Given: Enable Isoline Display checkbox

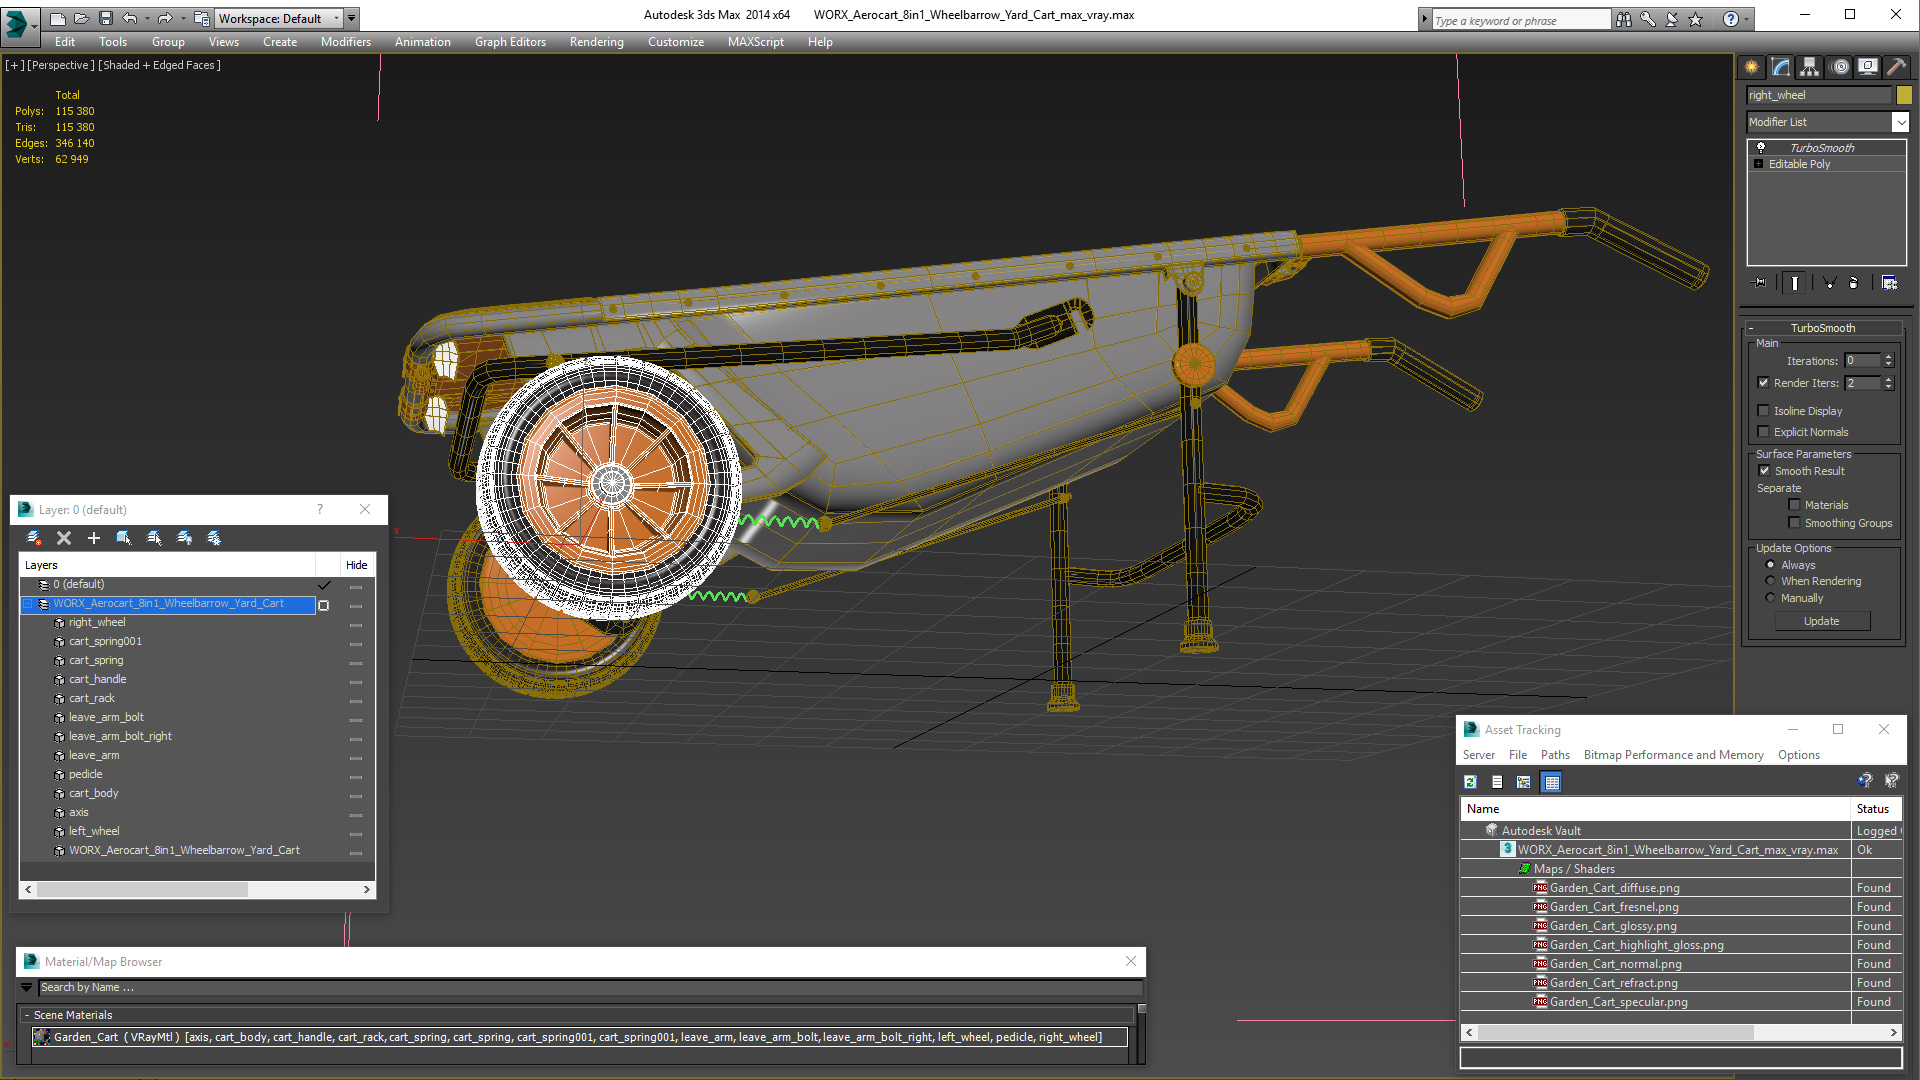Looking at the screenshot, I should click(1764, 410).
